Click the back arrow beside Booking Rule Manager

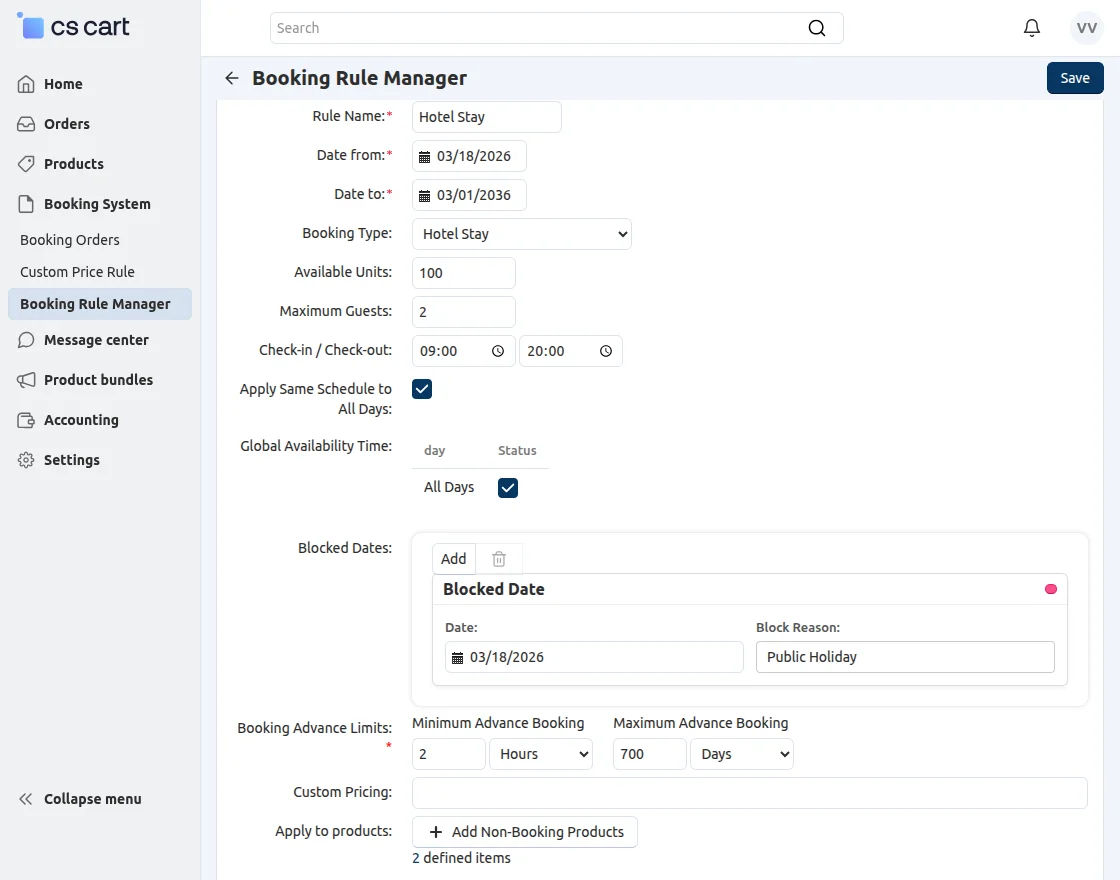232,78
